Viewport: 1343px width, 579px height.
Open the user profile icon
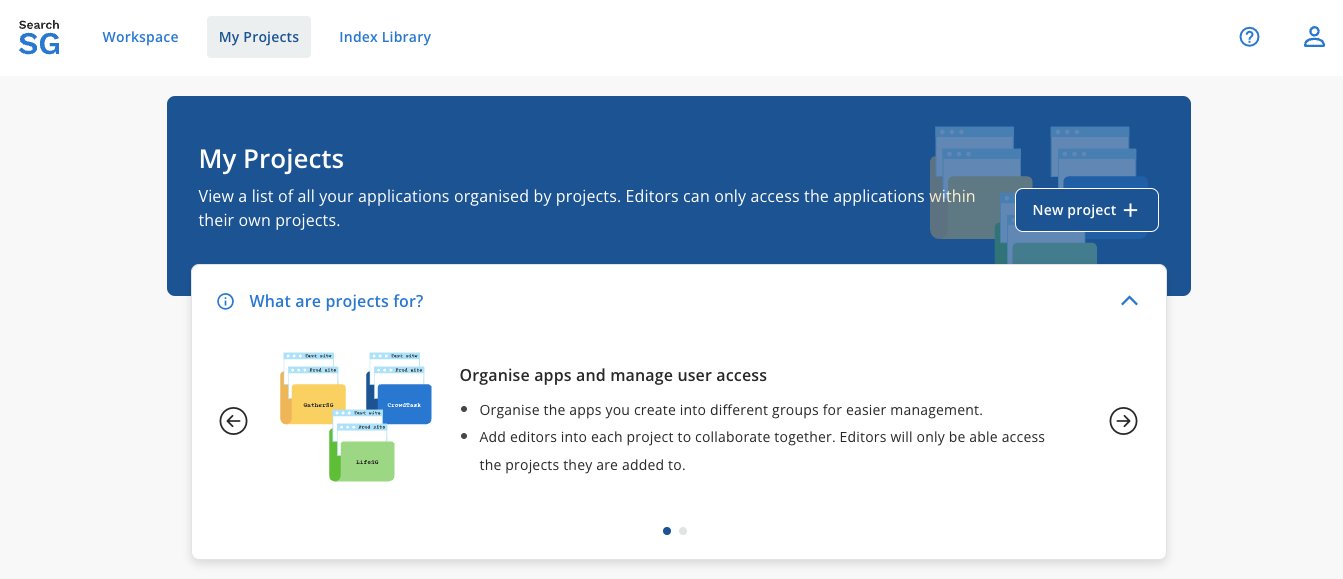pos(1314,36)
